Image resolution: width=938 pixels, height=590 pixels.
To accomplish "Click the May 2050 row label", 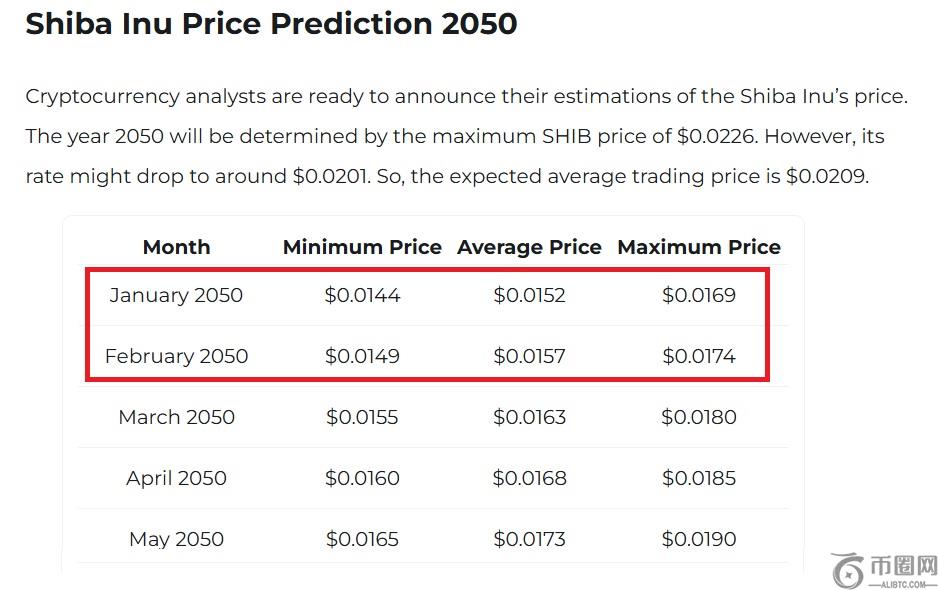I will click(x=176, y=539).
